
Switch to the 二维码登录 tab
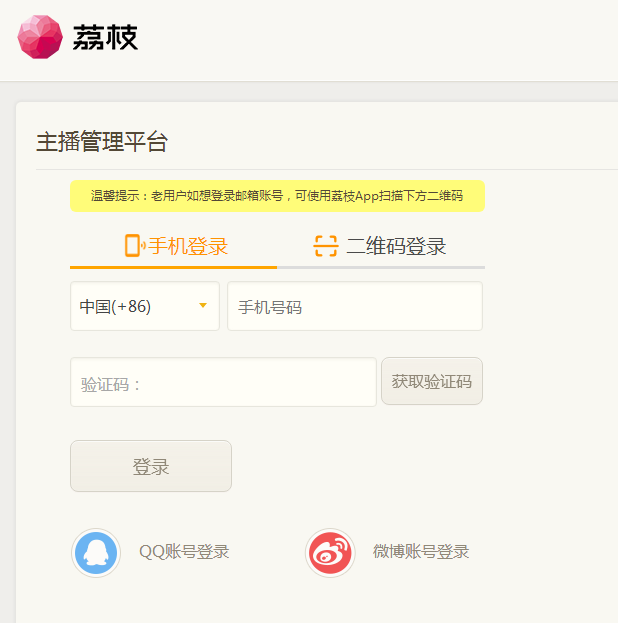[x=396, y=246]
